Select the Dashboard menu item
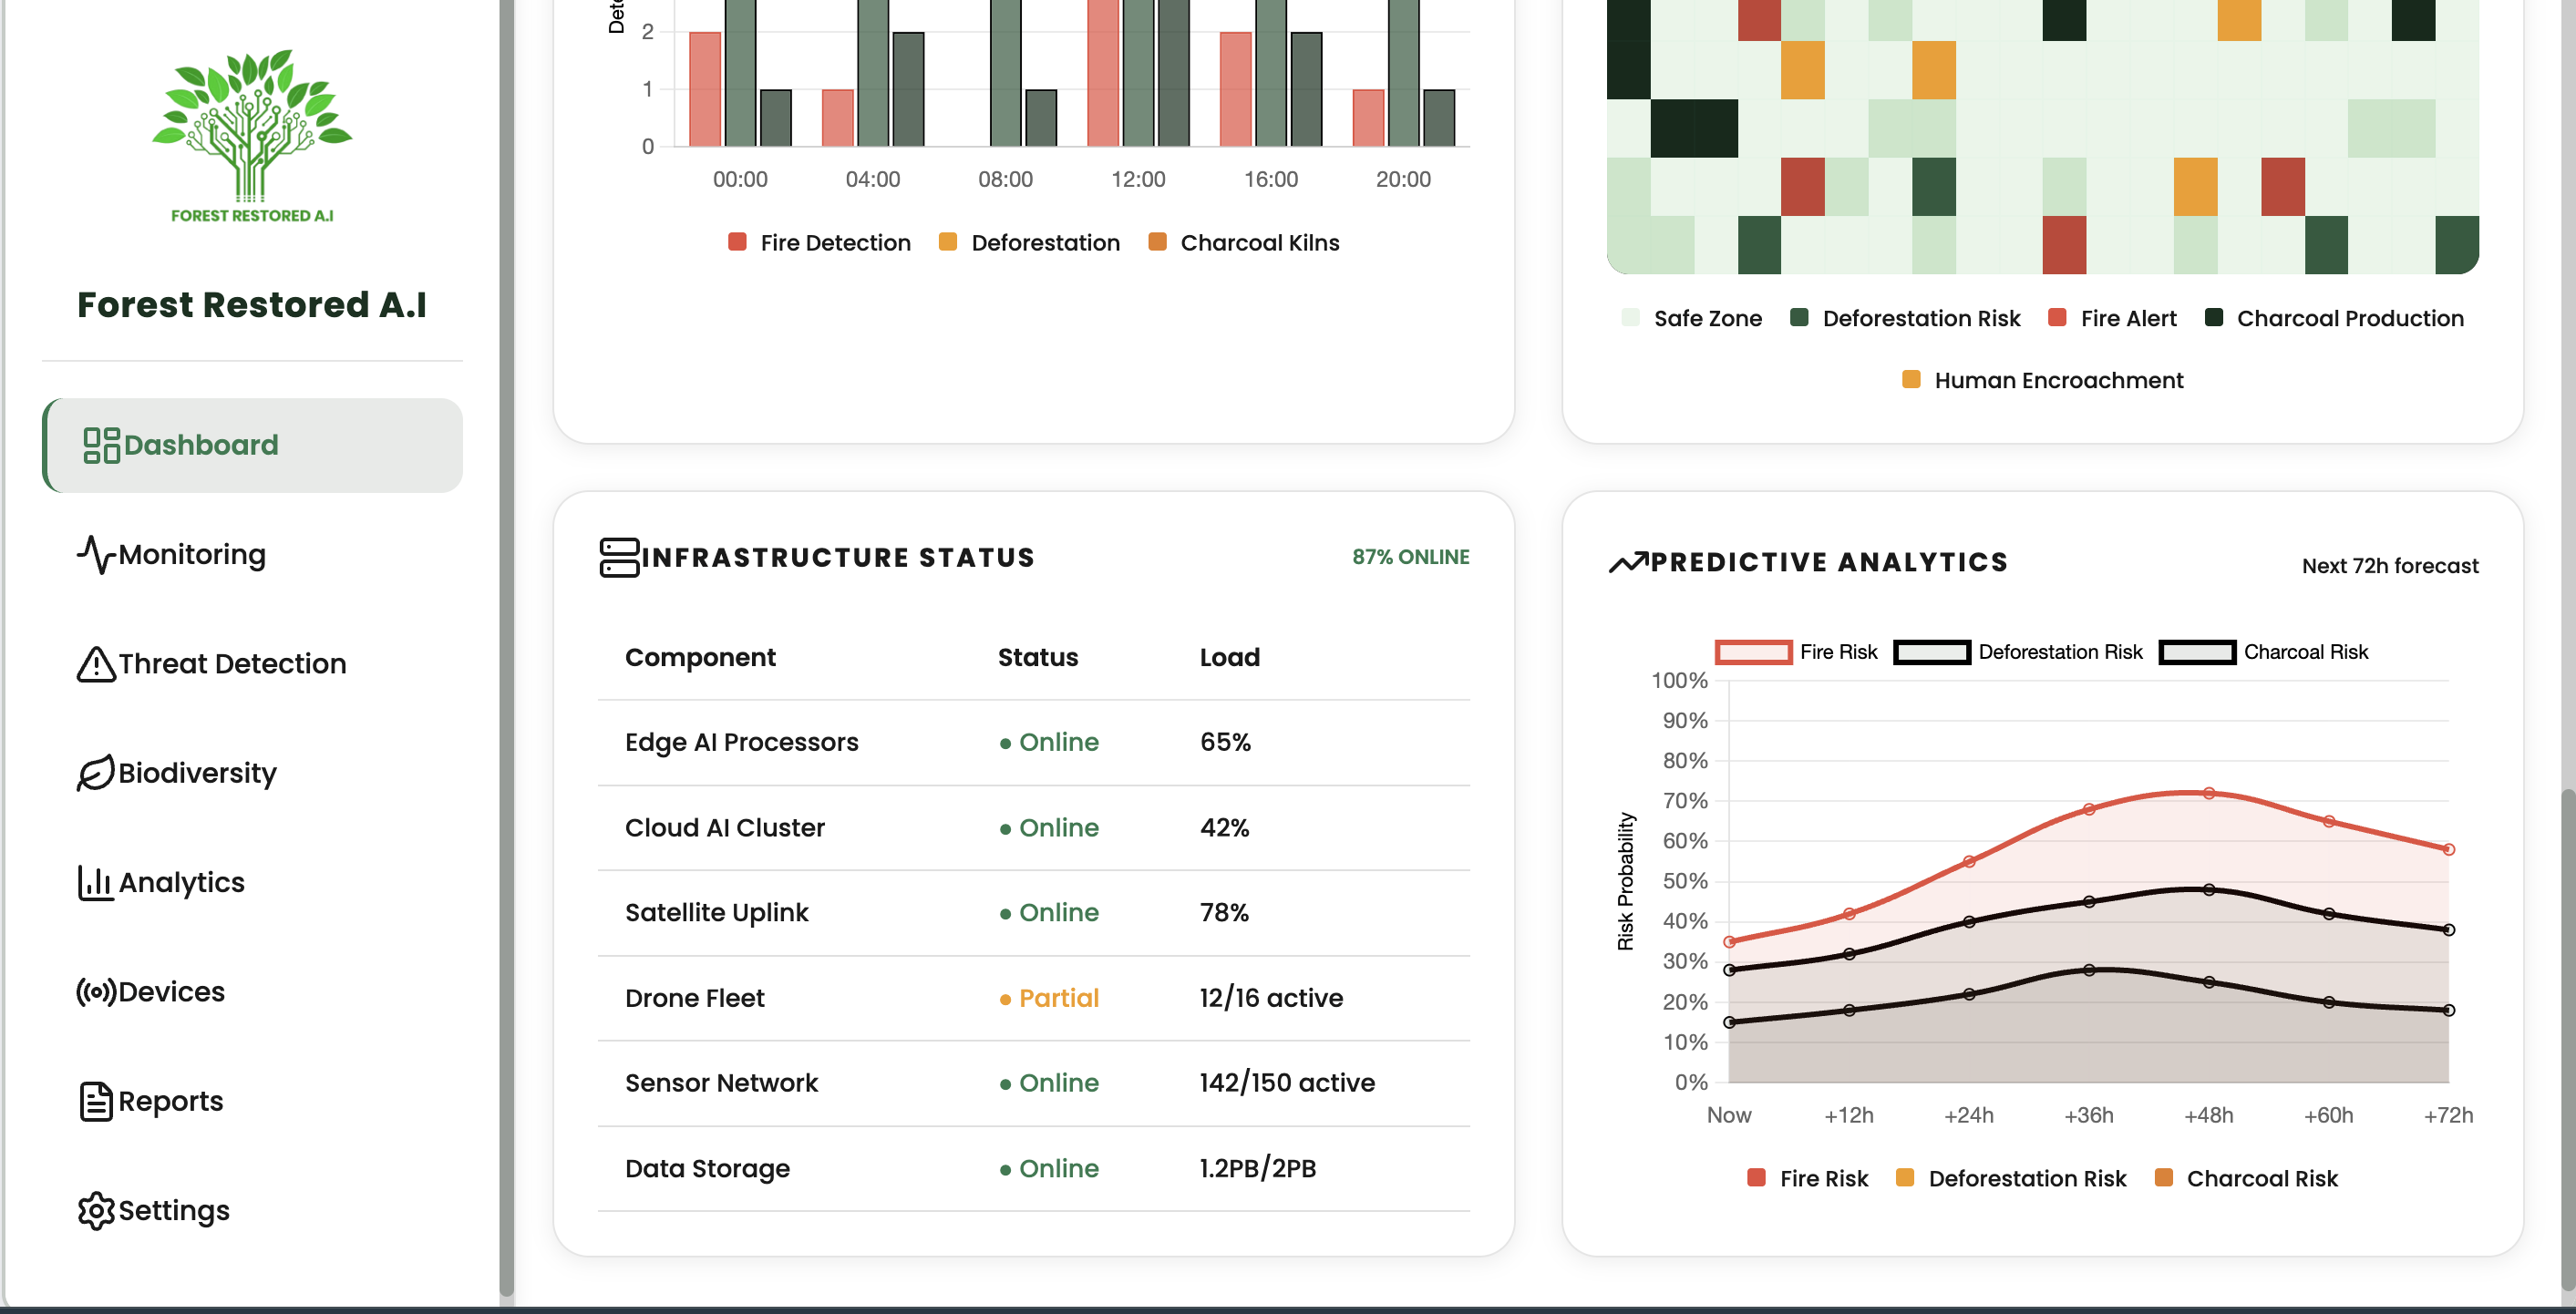The image size is (2576, 1314). 252,445
